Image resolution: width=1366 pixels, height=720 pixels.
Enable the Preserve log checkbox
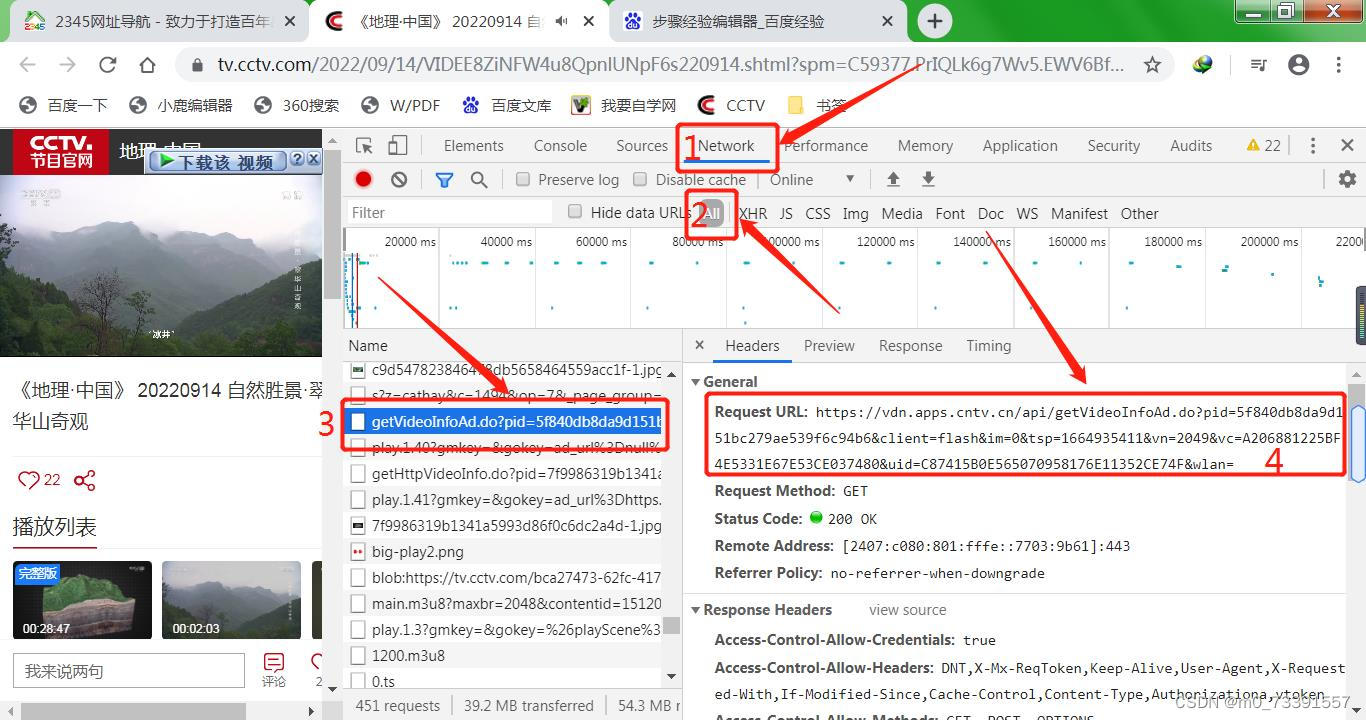pos(523,180)
